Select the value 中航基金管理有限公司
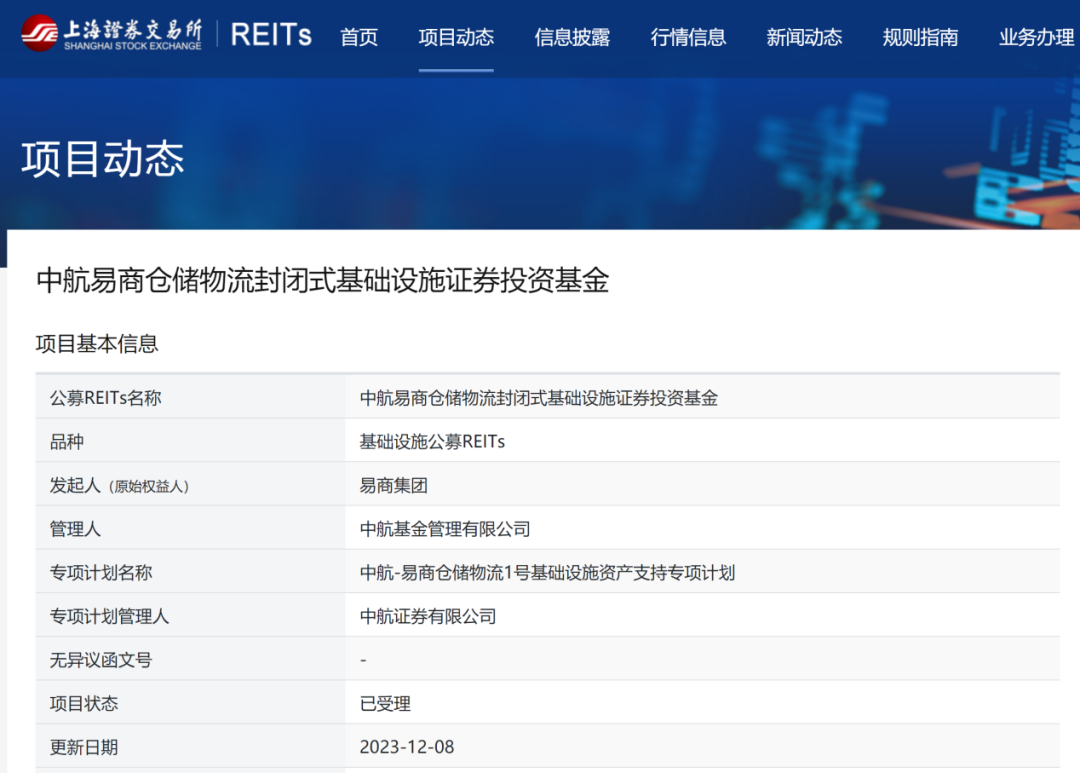The width and height of the screenshot is (1080, 773). (x=445, y=529)
